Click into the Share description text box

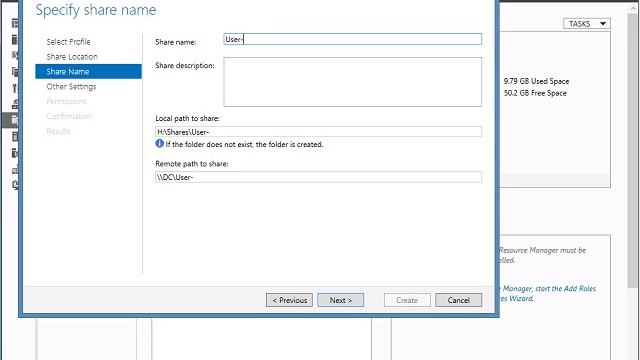tap(353, 82)
